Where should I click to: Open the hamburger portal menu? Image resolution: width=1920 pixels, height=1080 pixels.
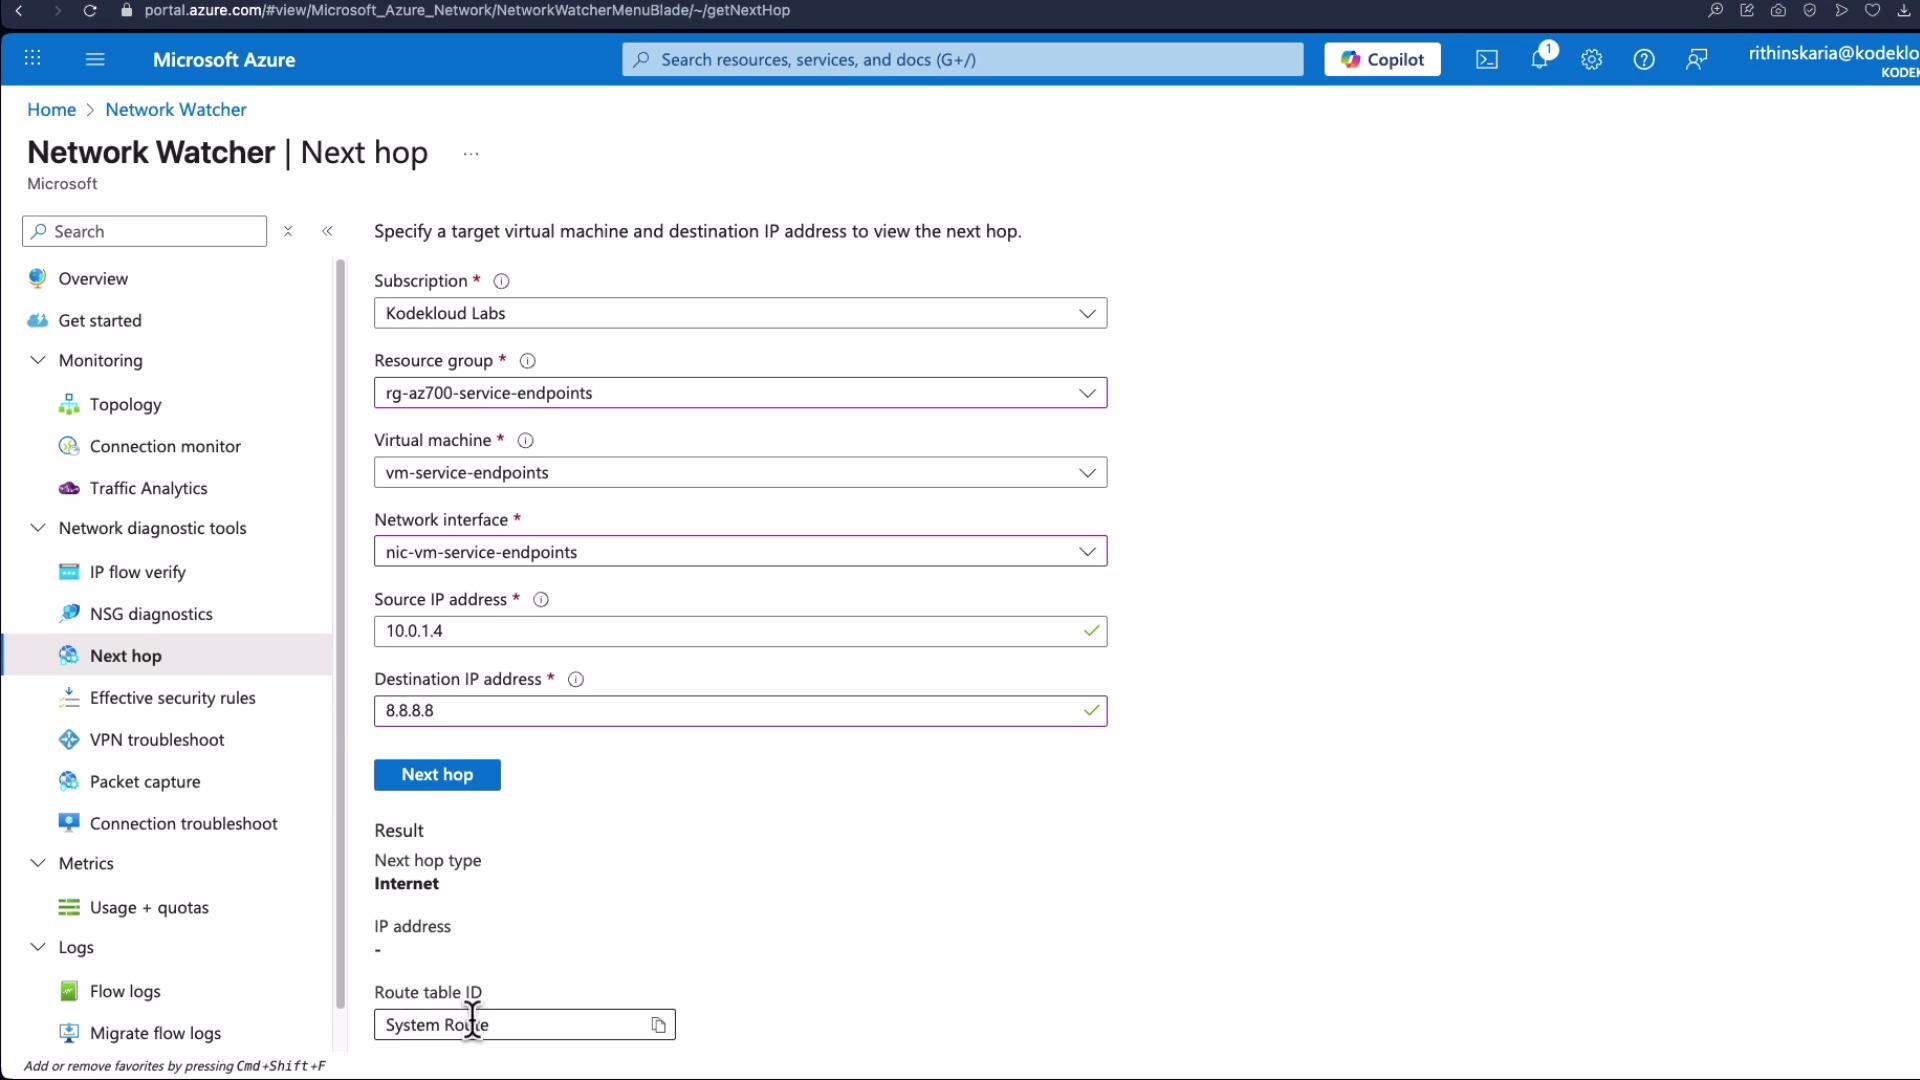coord(95,59)
